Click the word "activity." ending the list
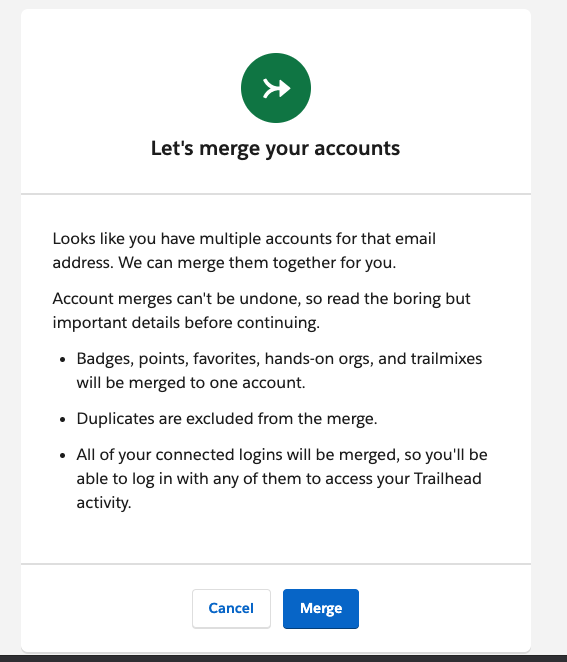 [104, 503]
